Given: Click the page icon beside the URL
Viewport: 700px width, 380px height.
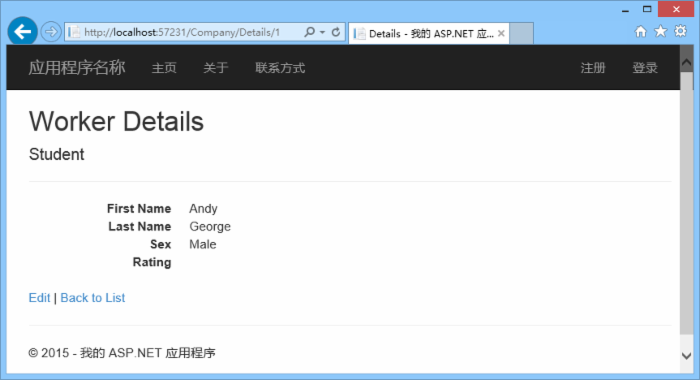Looking at the screenshot, I should [74, 32].
